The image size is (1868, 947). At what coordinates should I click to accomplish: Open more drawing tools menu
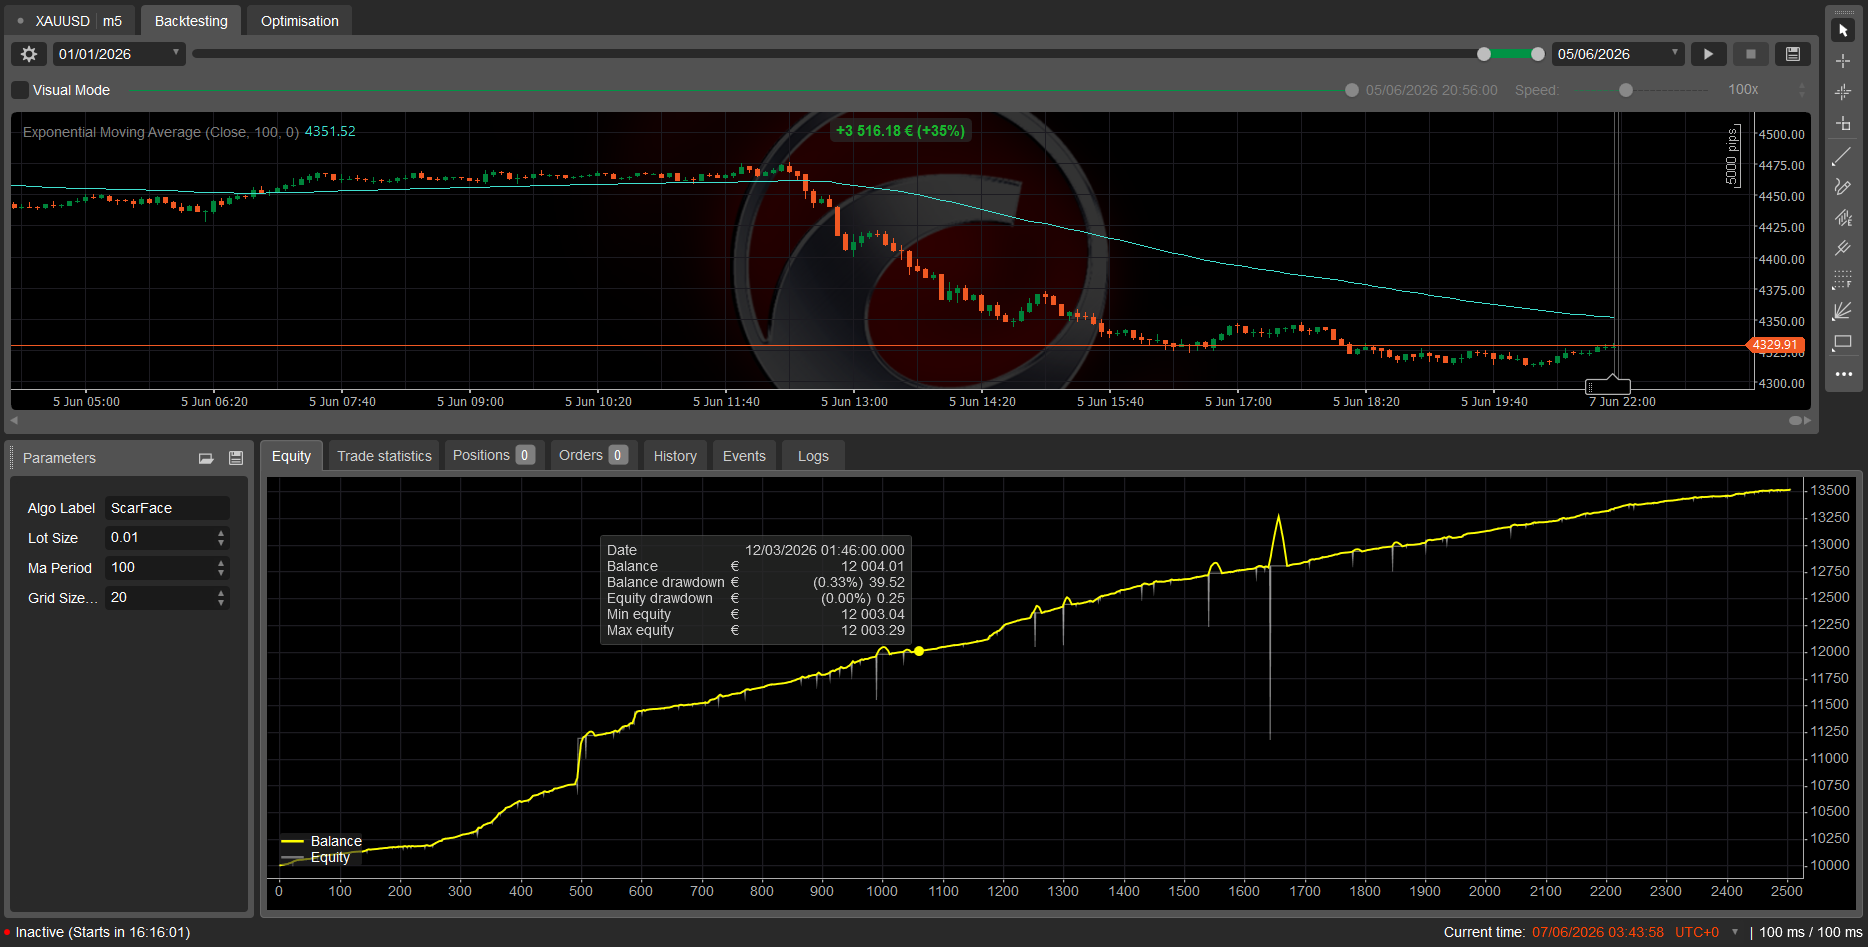coord(1843,374)
